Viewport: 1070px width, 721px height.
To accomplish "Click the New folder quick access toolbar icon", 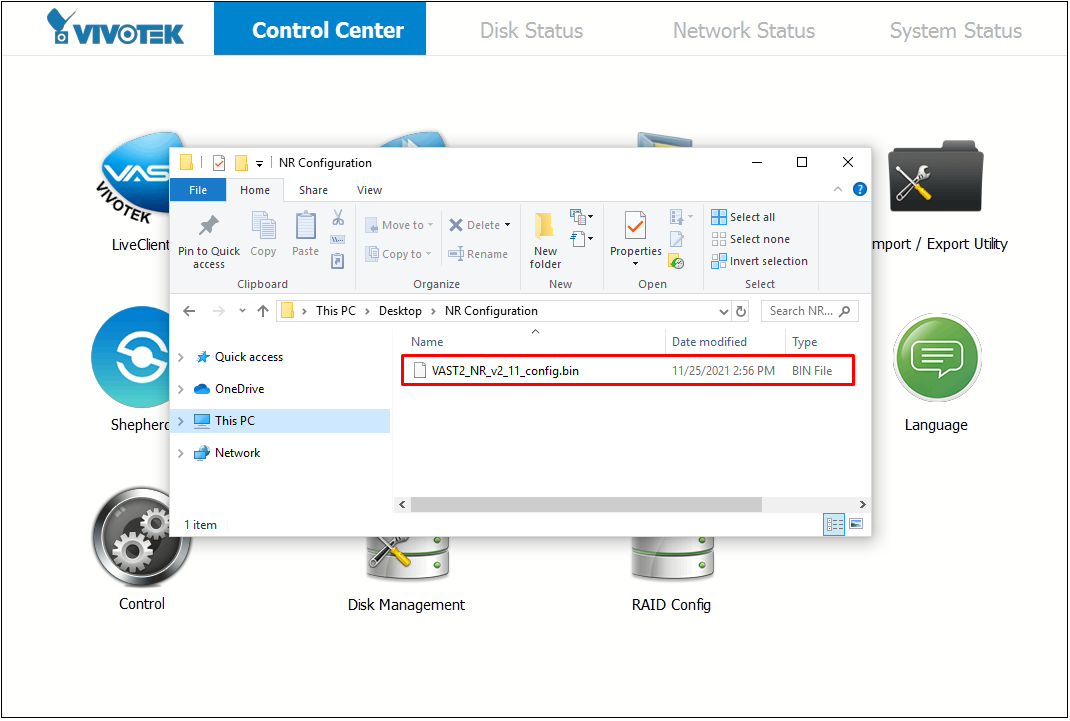I will coord(241,163).
